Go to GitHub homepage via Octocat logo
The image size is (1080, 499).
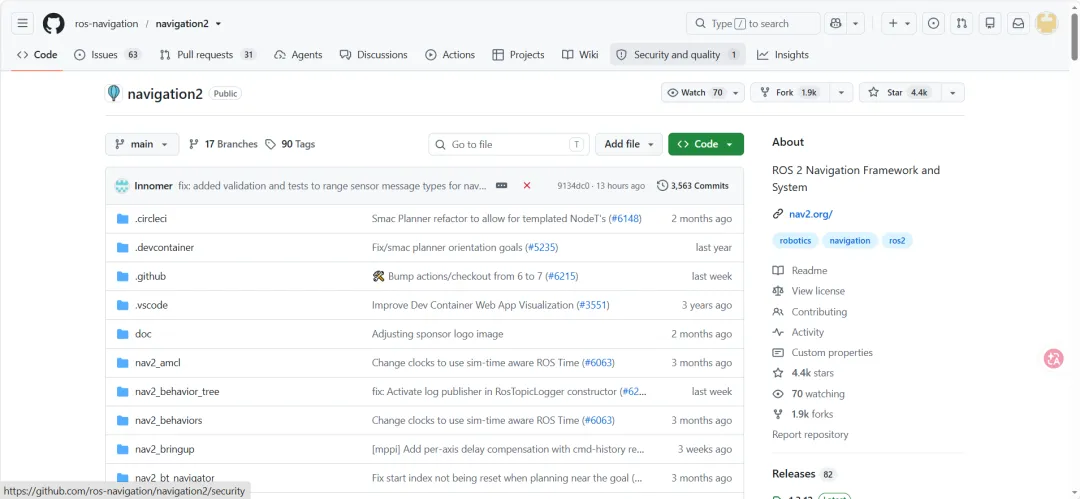pyautogui.click(x=54, y=23)
